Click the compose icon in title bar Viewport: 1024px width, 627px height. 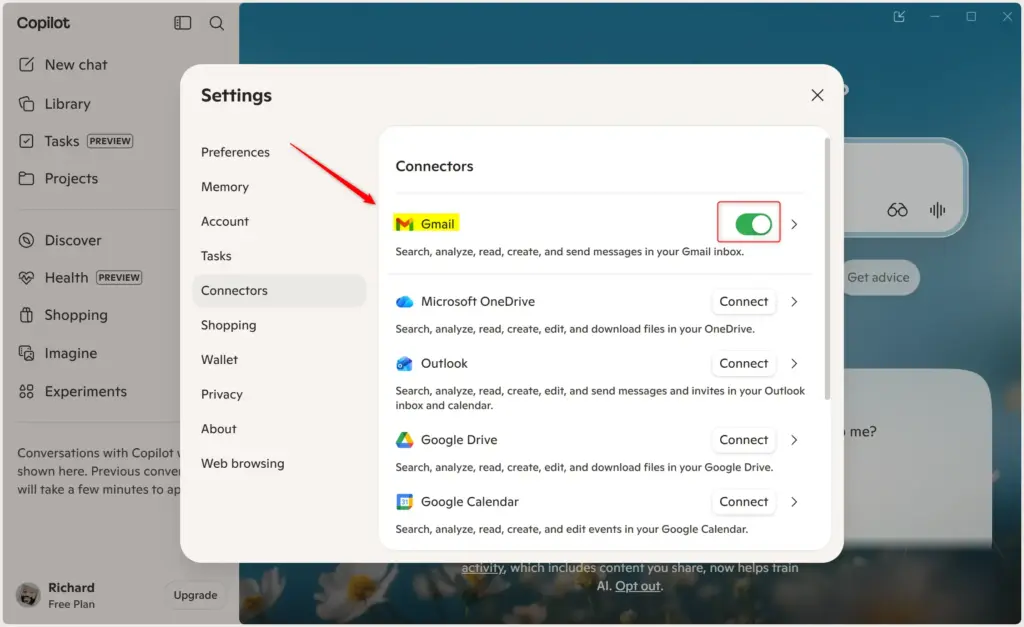(899, 16)
